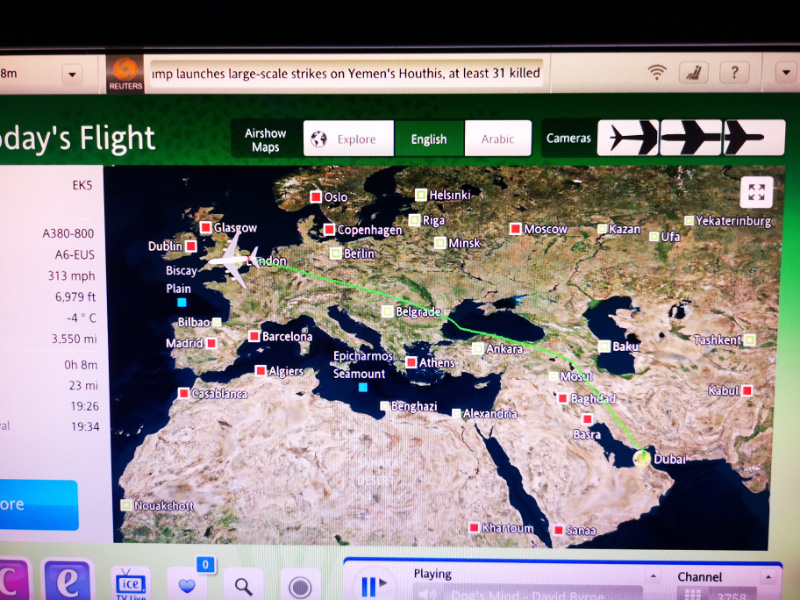800x600 pixels.
Task: Click the Mosul city marker
Action: coord(554,376)
